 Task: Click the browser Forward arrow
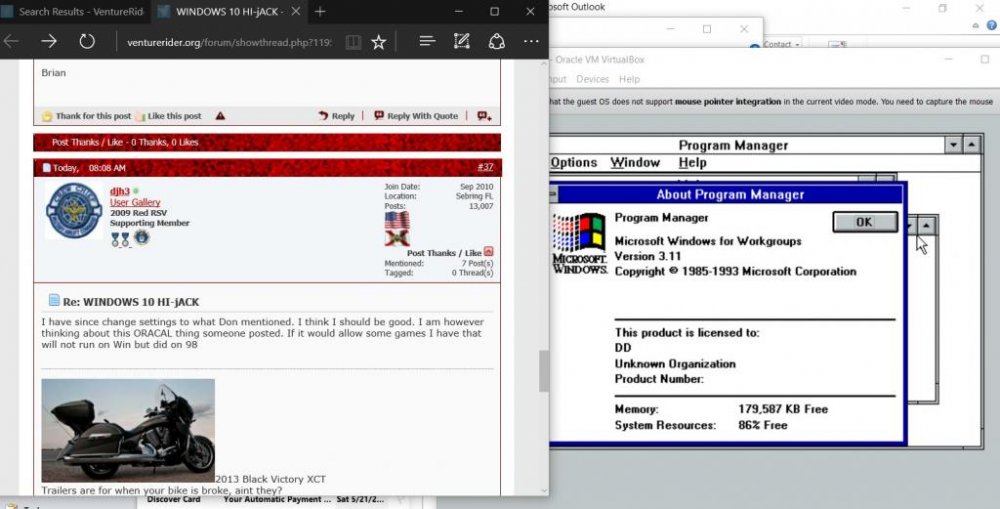coord(48,41)
